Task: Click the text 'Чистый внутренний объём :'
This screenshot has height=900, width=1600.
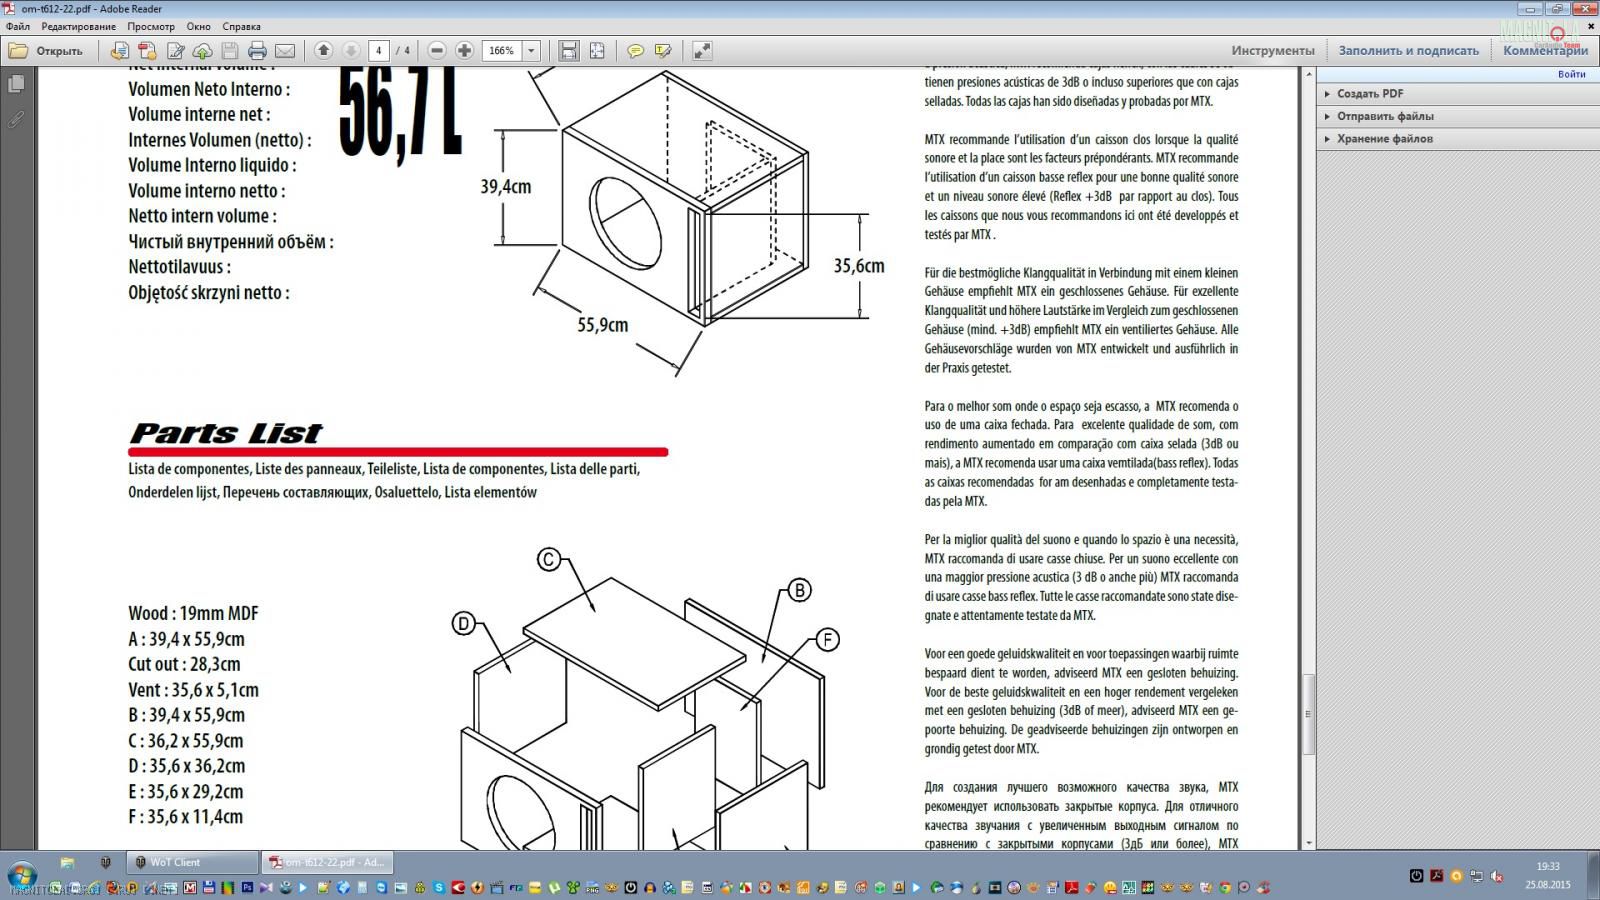Action: coord(231,242)
